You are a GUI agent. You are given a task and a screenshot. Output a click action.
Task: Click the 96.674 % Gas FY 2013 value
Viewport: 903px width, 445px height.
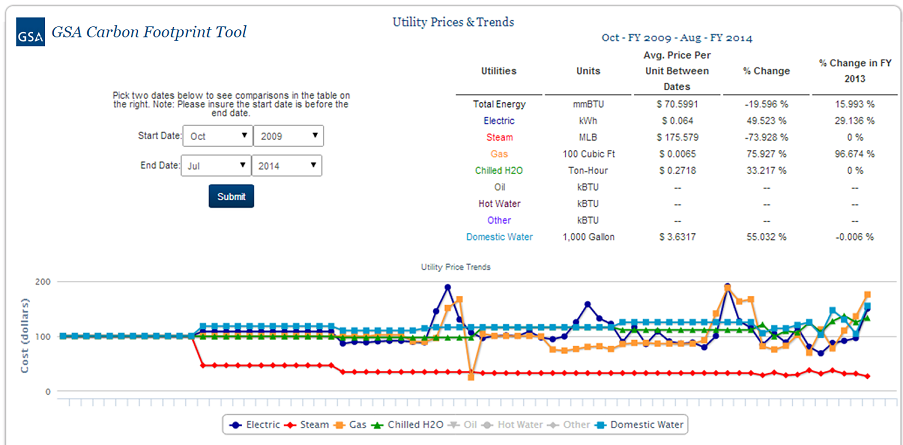tap(855, 154)
